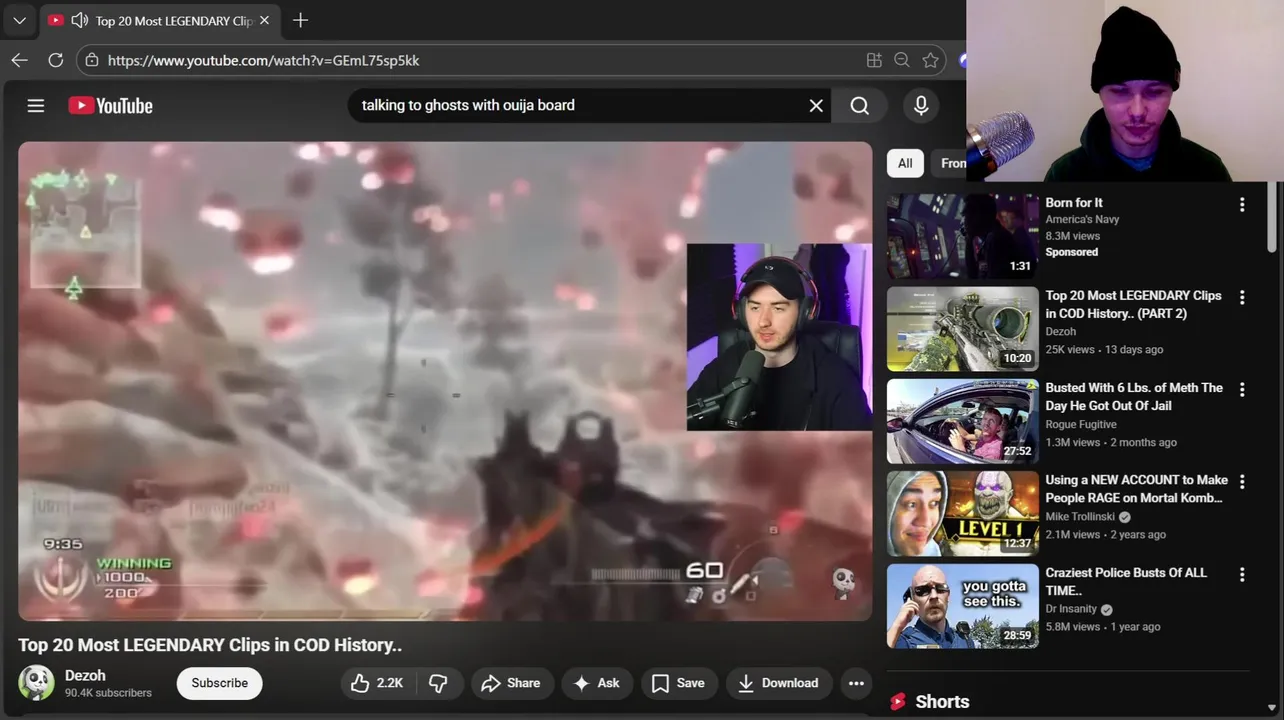This screenshot has height=720, width=1284.
Task: Open Busted With 6 Lbs. of Meth title
Action: pos(1134,396)
